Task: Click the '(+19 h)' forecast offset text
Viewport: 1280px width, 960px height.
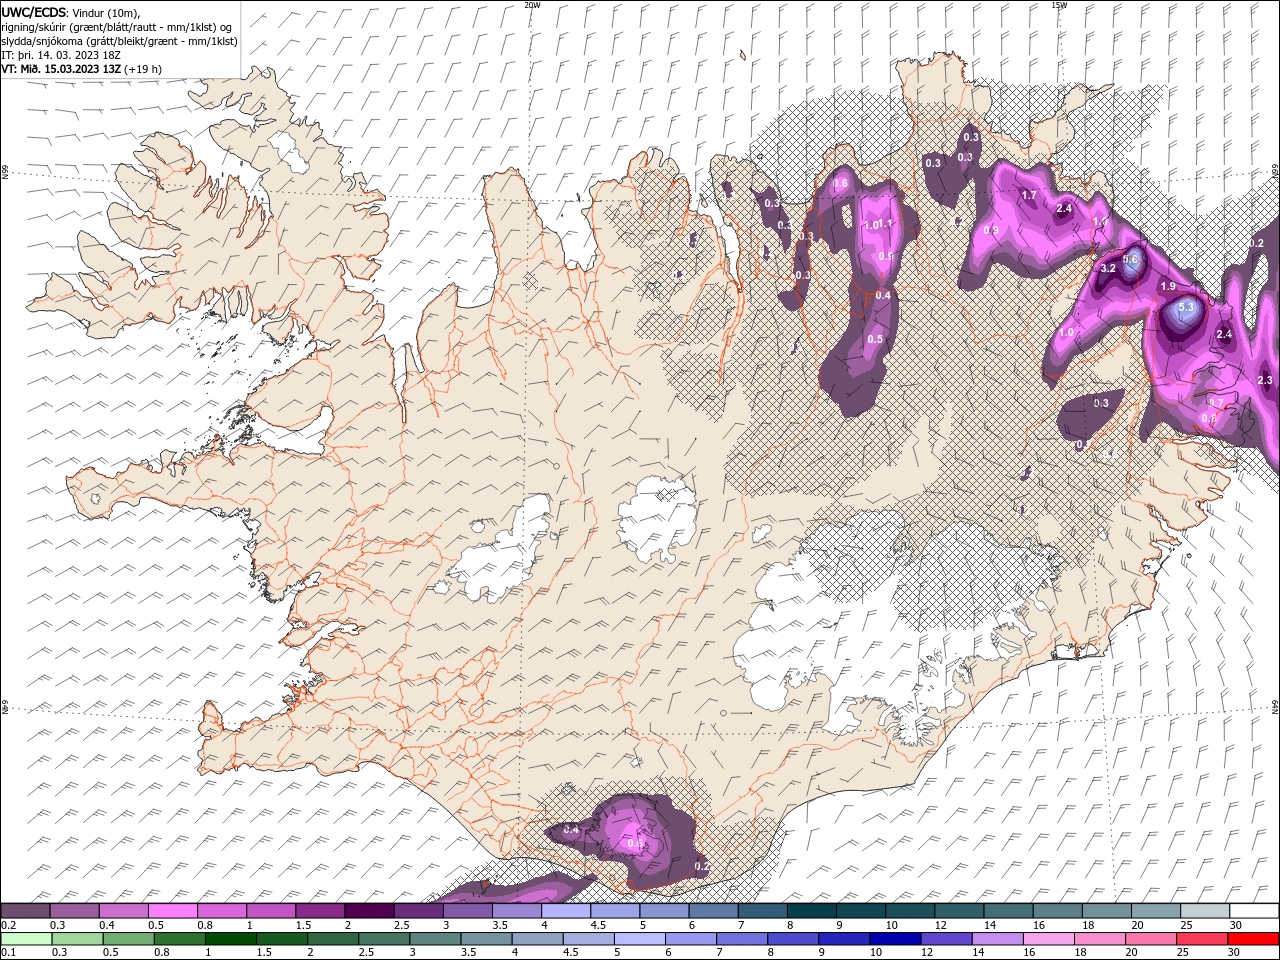Action: pos(143,69)
